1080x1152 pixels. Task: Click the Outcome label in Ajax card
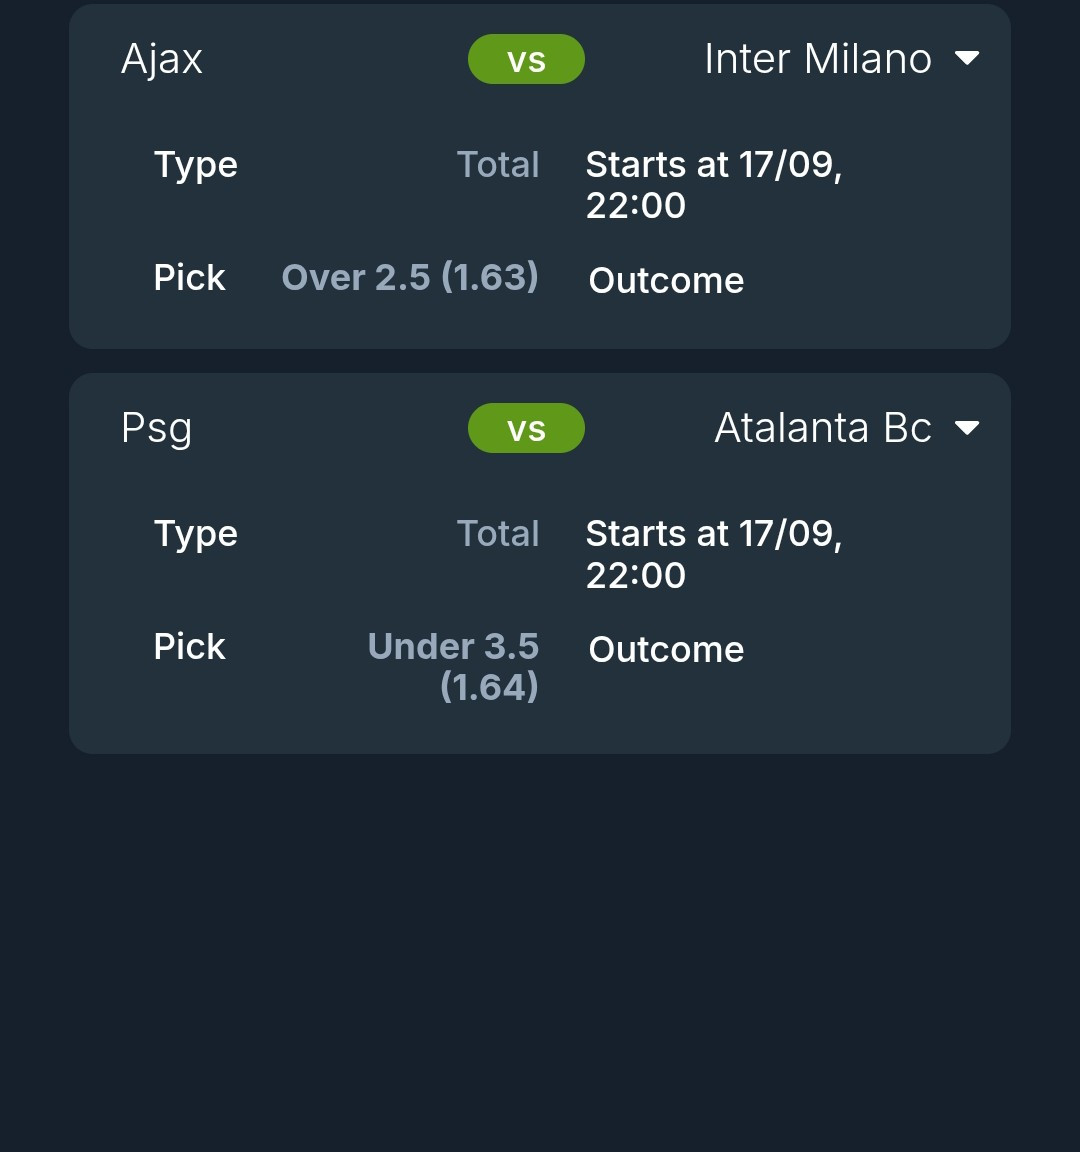tap(666, 280)
